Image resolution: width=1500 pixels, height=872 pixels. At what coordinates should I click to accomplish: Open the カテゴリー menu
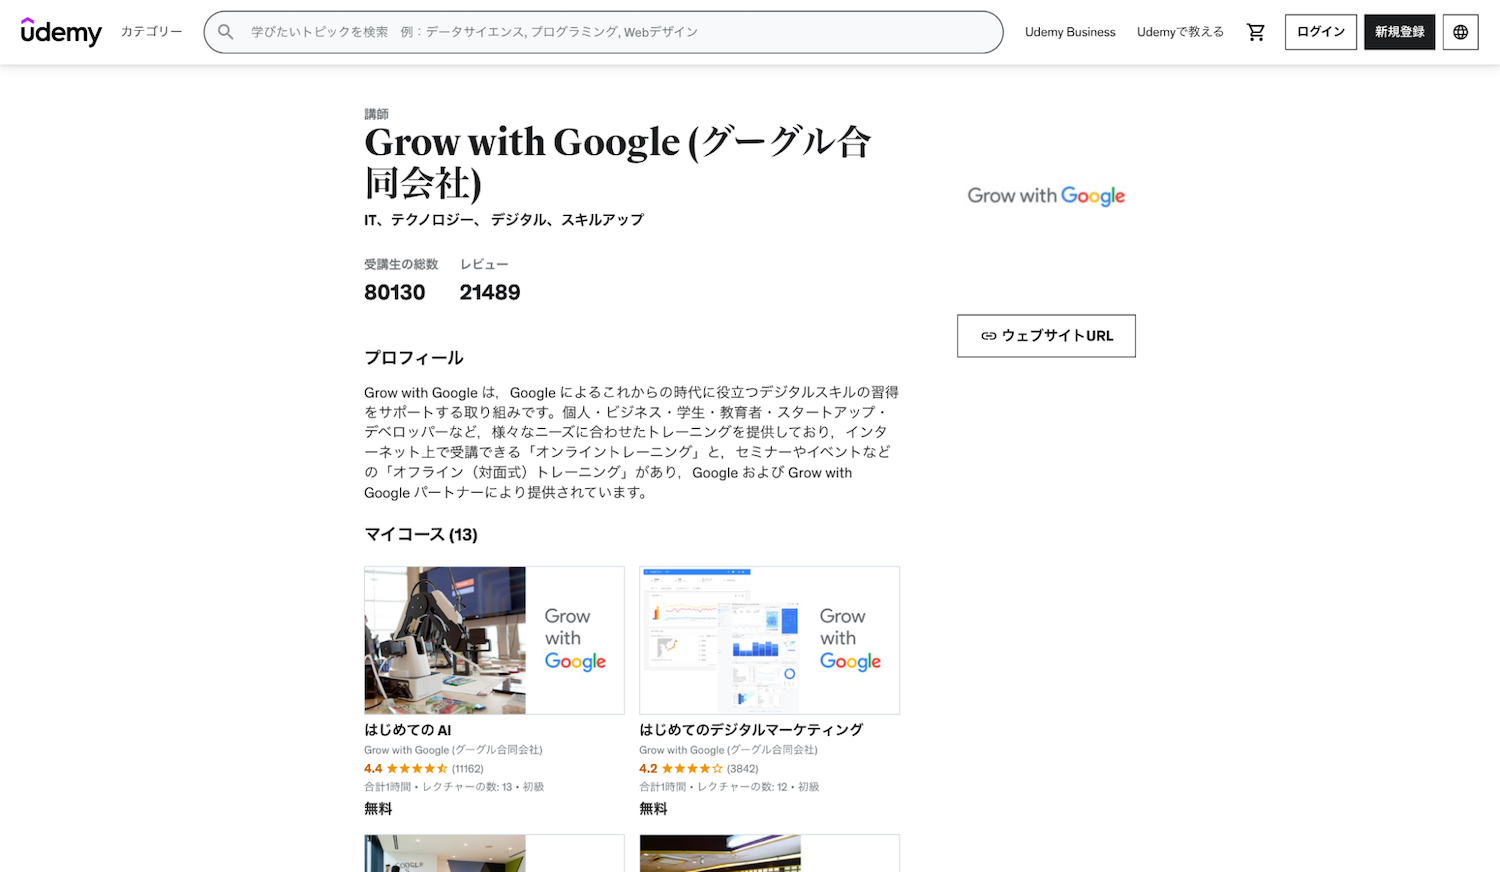pos(152,32)
